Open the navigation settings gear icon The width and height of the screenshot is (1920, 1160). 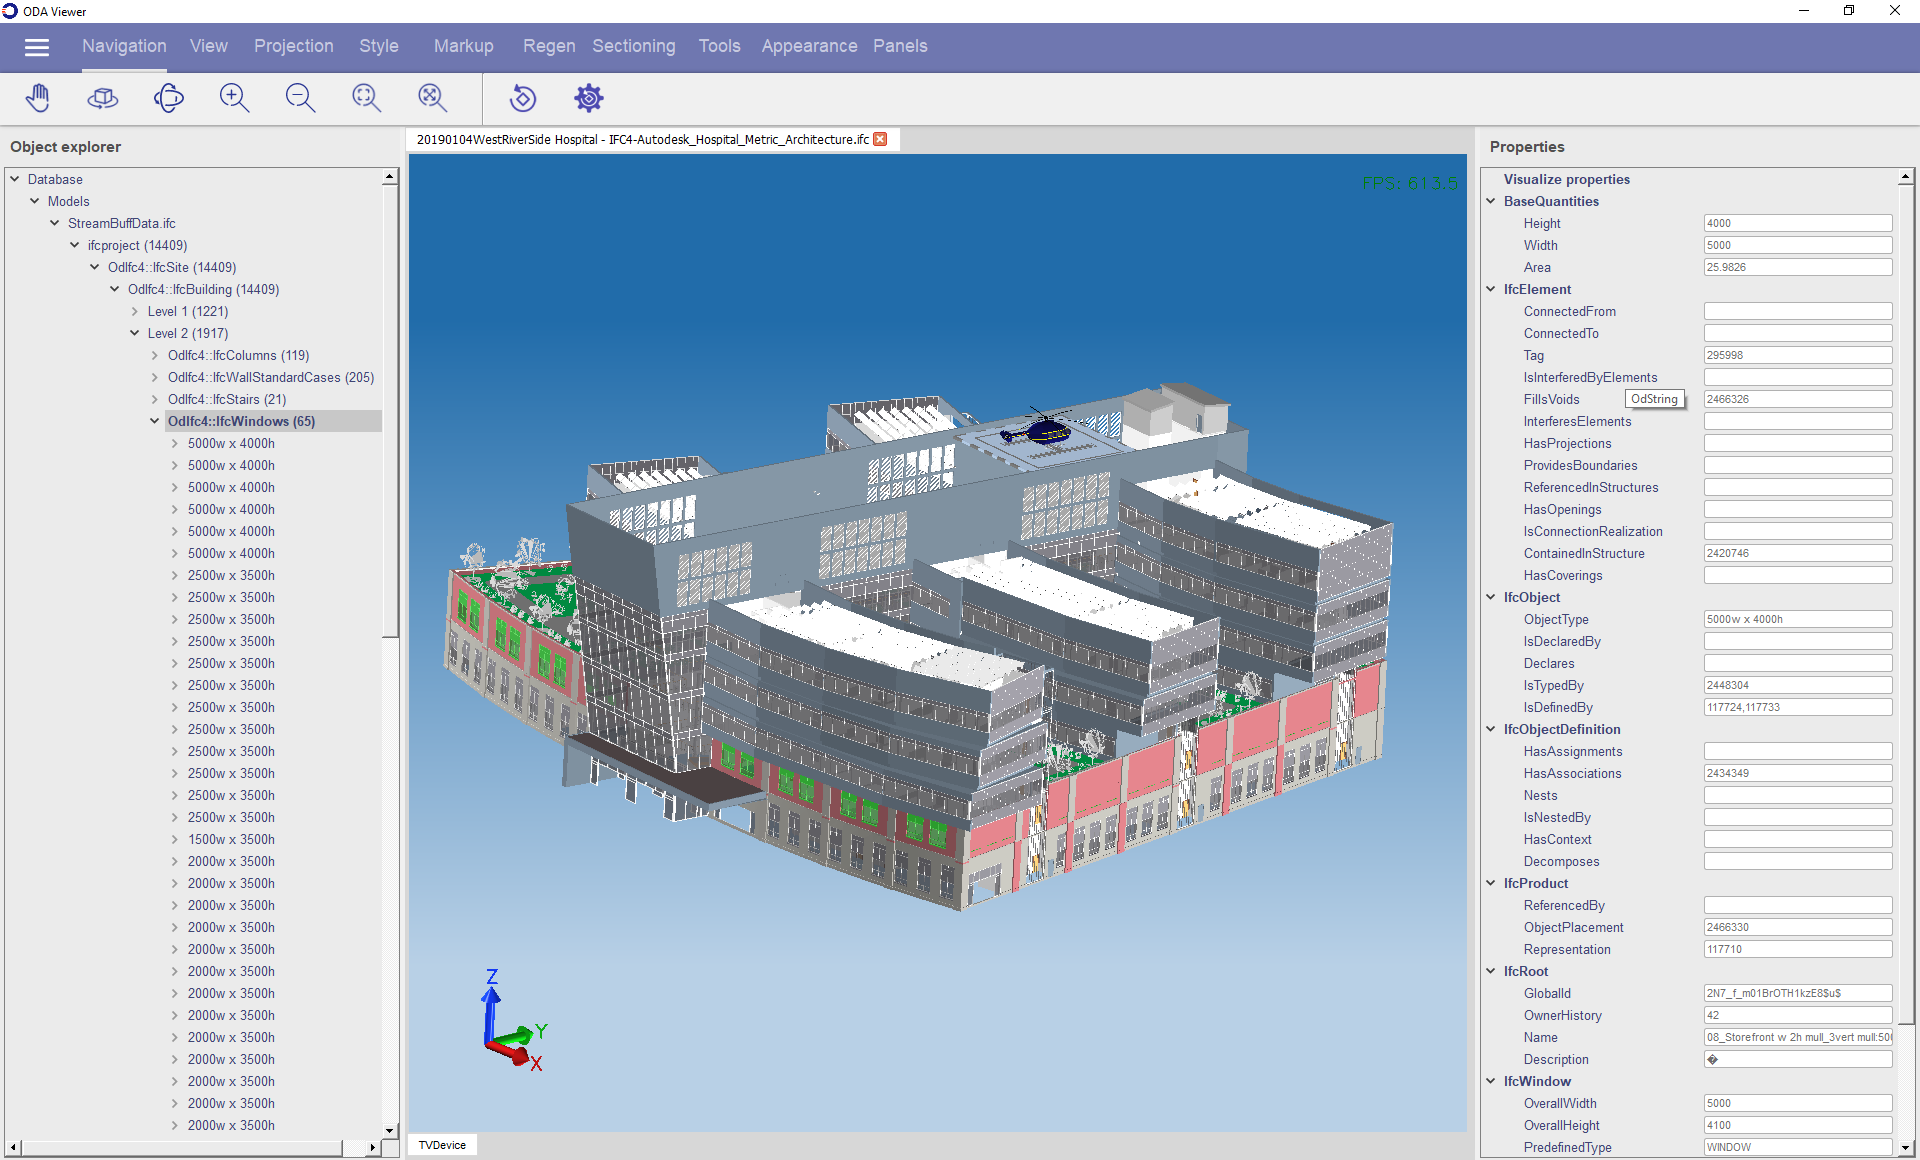(589, 98)
